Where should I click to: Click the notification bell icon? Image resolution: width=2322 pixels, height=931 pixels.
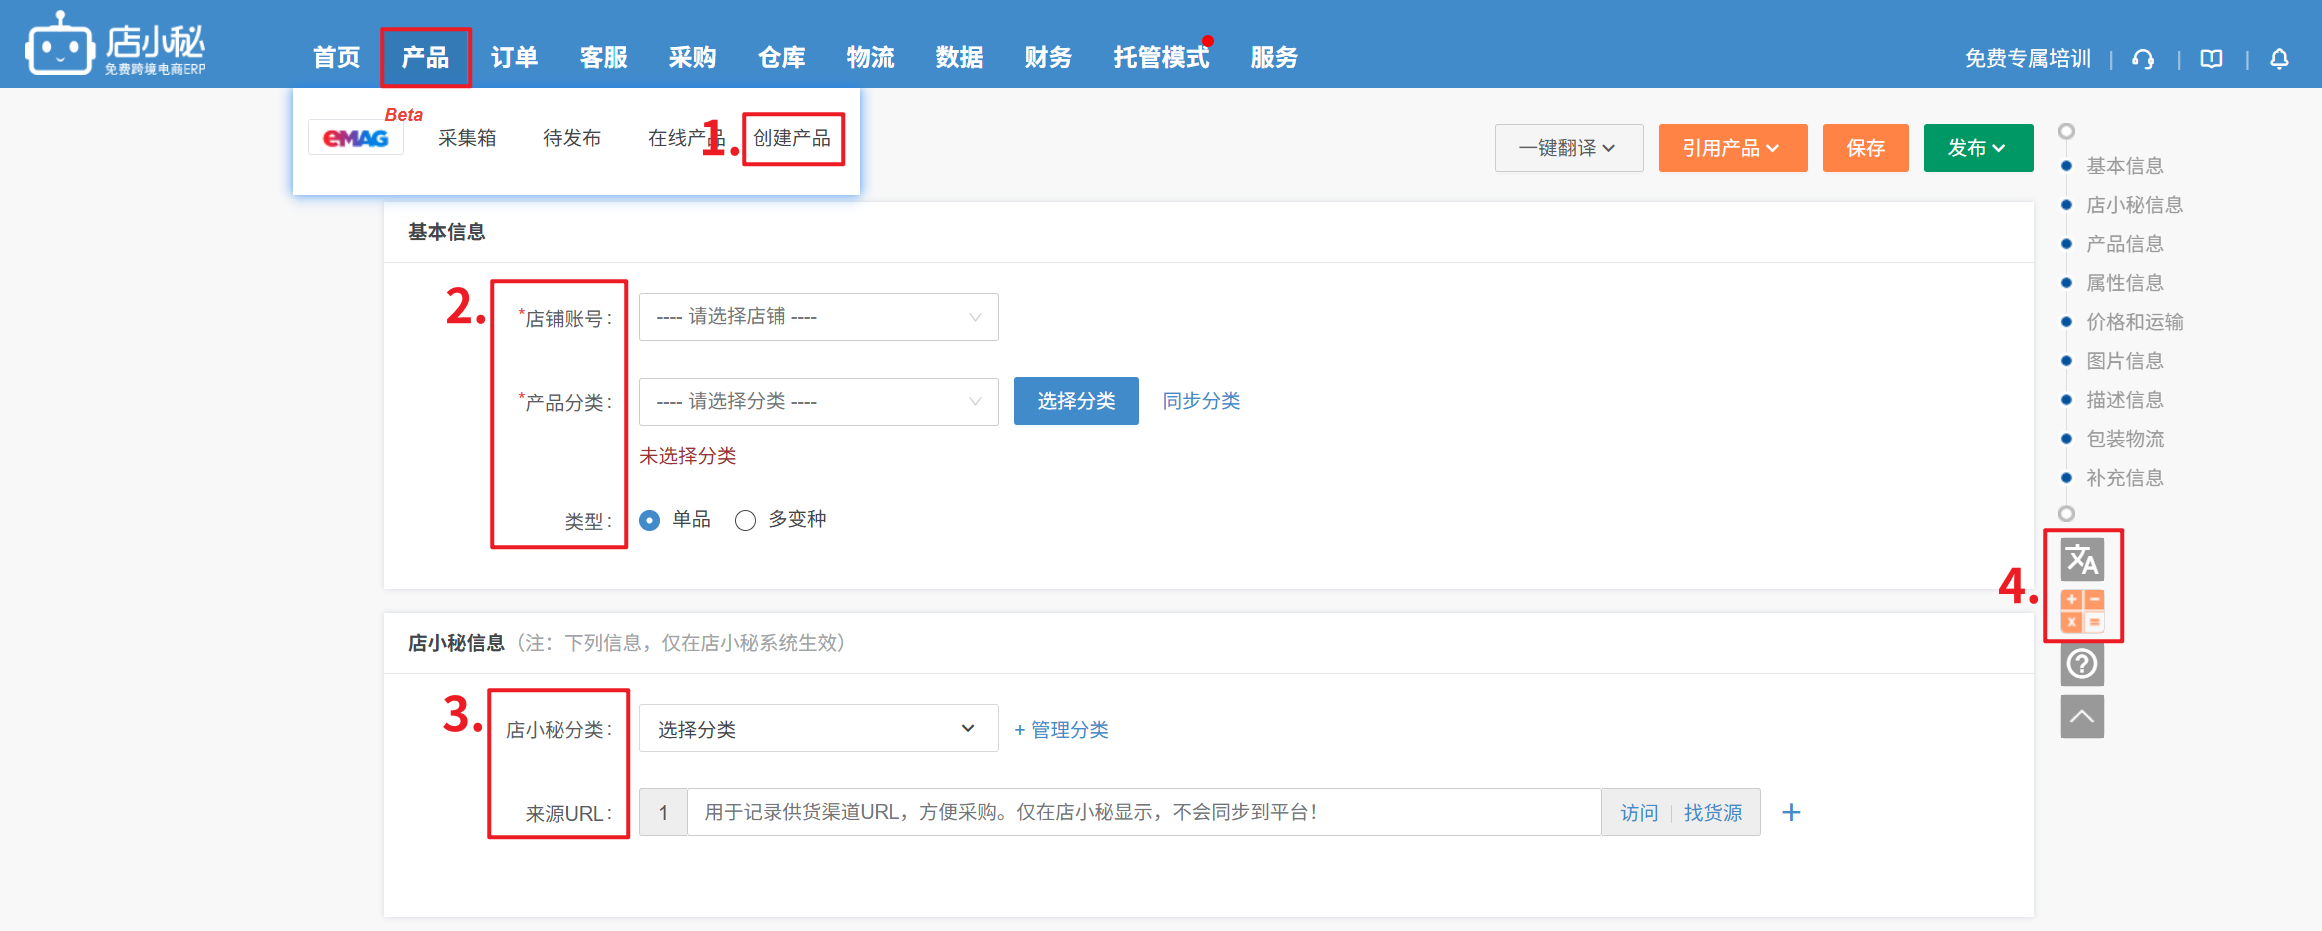(2279, 59)
